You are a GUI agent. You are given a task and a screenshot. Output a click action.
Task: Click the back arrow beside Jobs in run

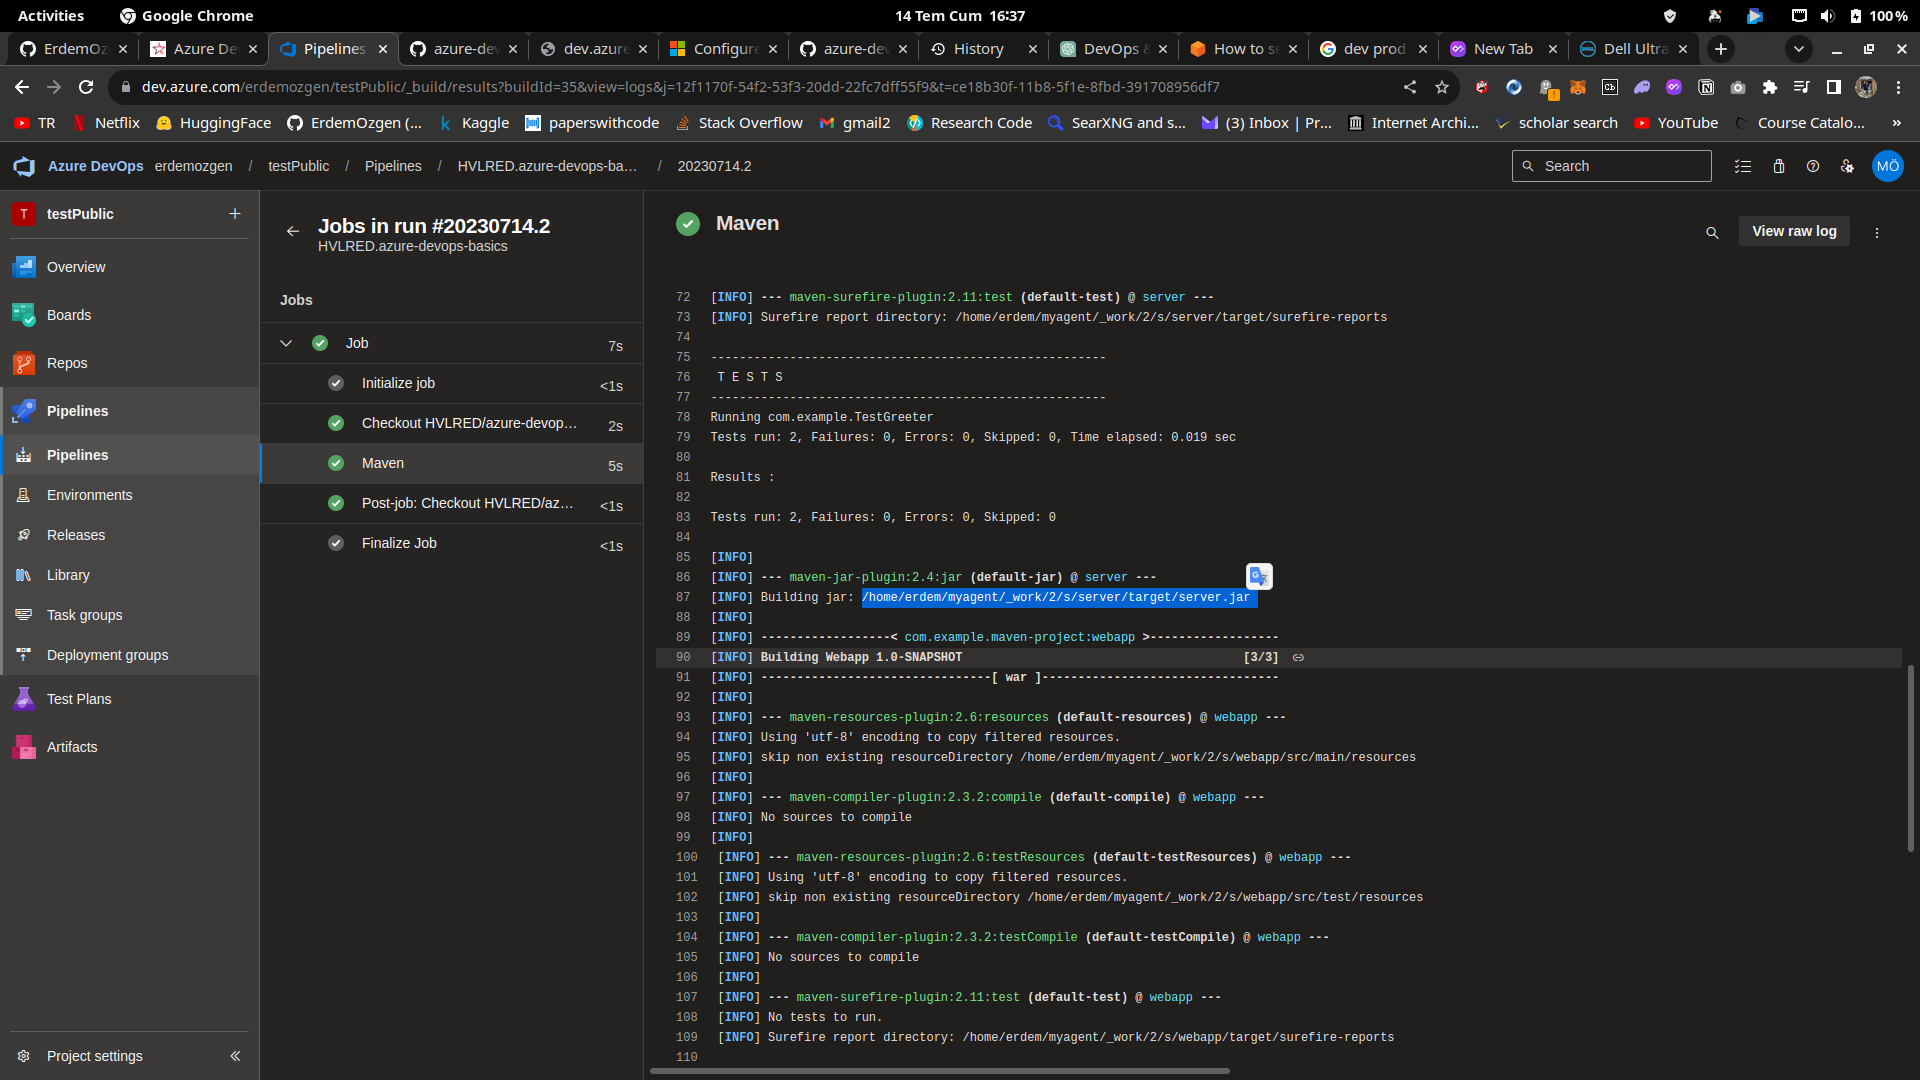(292, 231)
